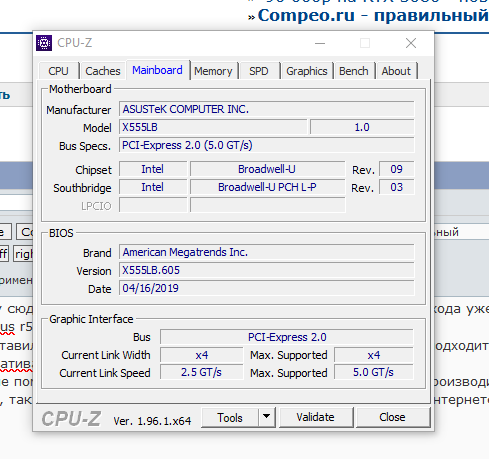Click the CPU-Z title bar text

pos(74,43)
